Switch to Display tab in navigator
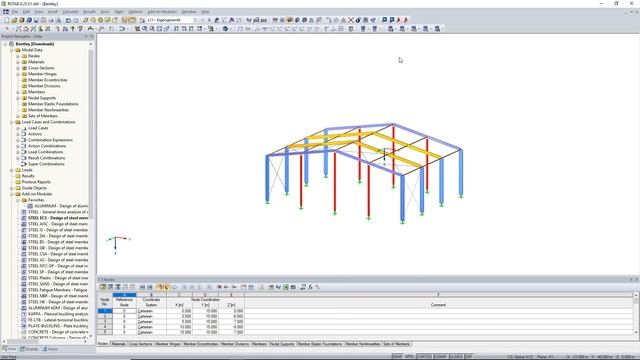Screen dimensions: 640x360 coord(29,349)
